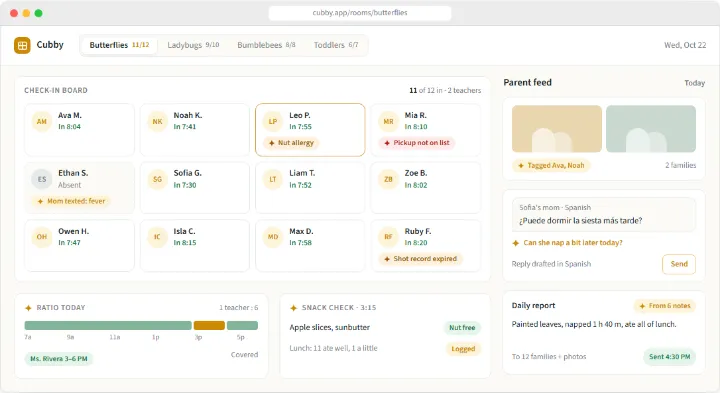Click the Covered status text
This screenshot has width=720, height=393.
pyautogui.click(x=244, y=354)
